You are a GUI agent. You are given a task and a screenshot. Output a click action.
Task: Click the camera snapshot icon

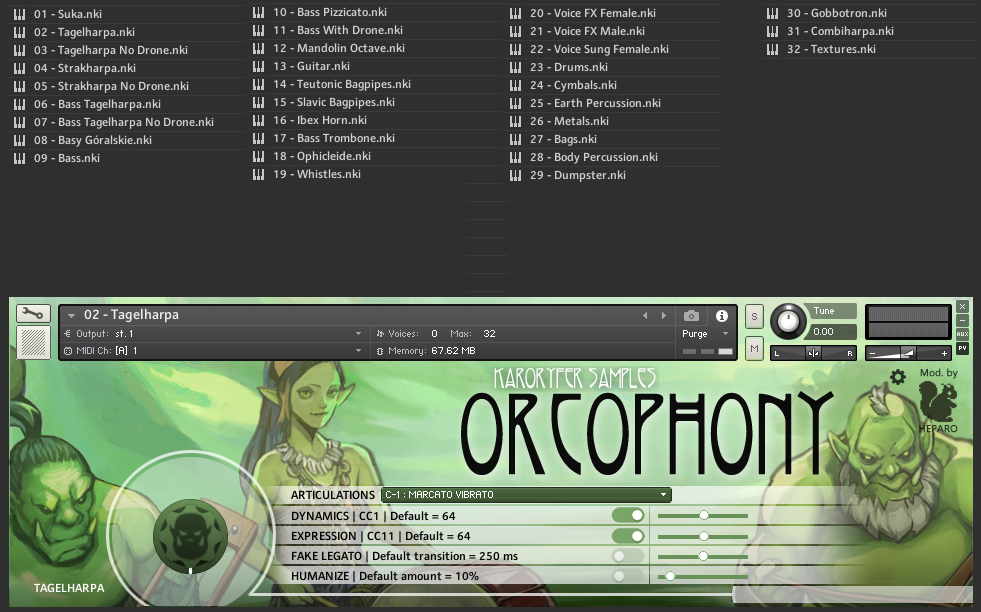[x=691, y=315]
